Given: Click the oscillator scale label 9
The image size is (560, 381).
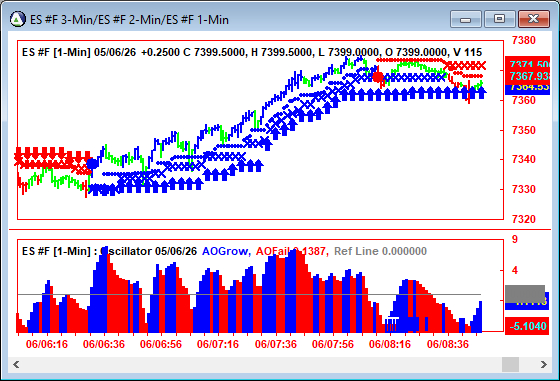Looking at the screenshot, I should click(x=515, y=239).
